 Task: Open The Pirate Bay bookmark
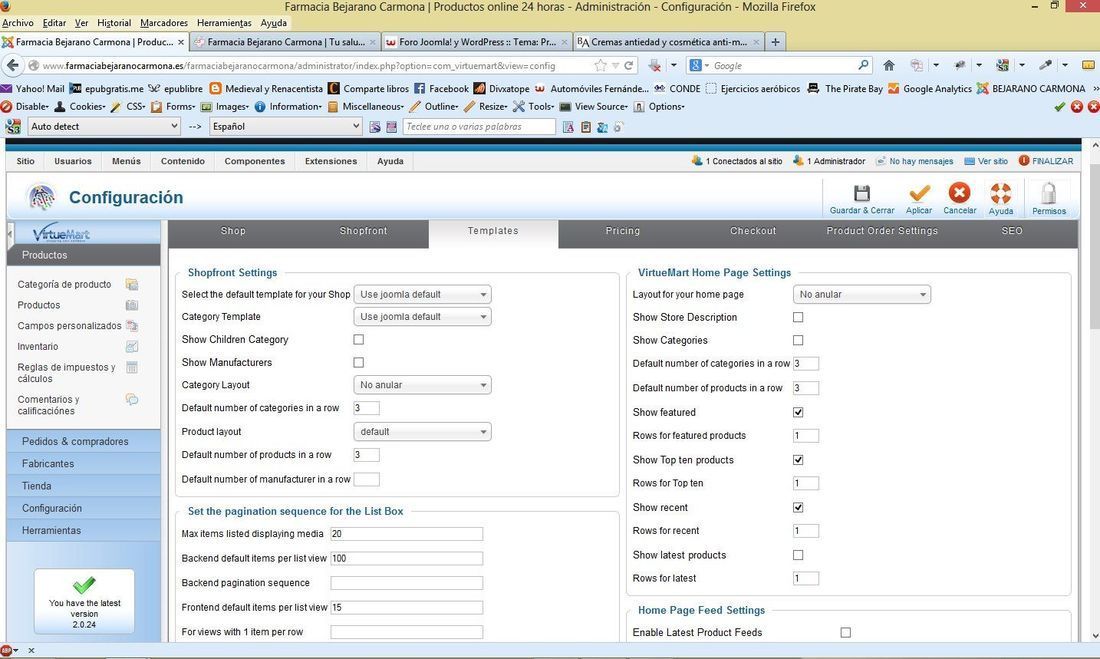point(845,88)
